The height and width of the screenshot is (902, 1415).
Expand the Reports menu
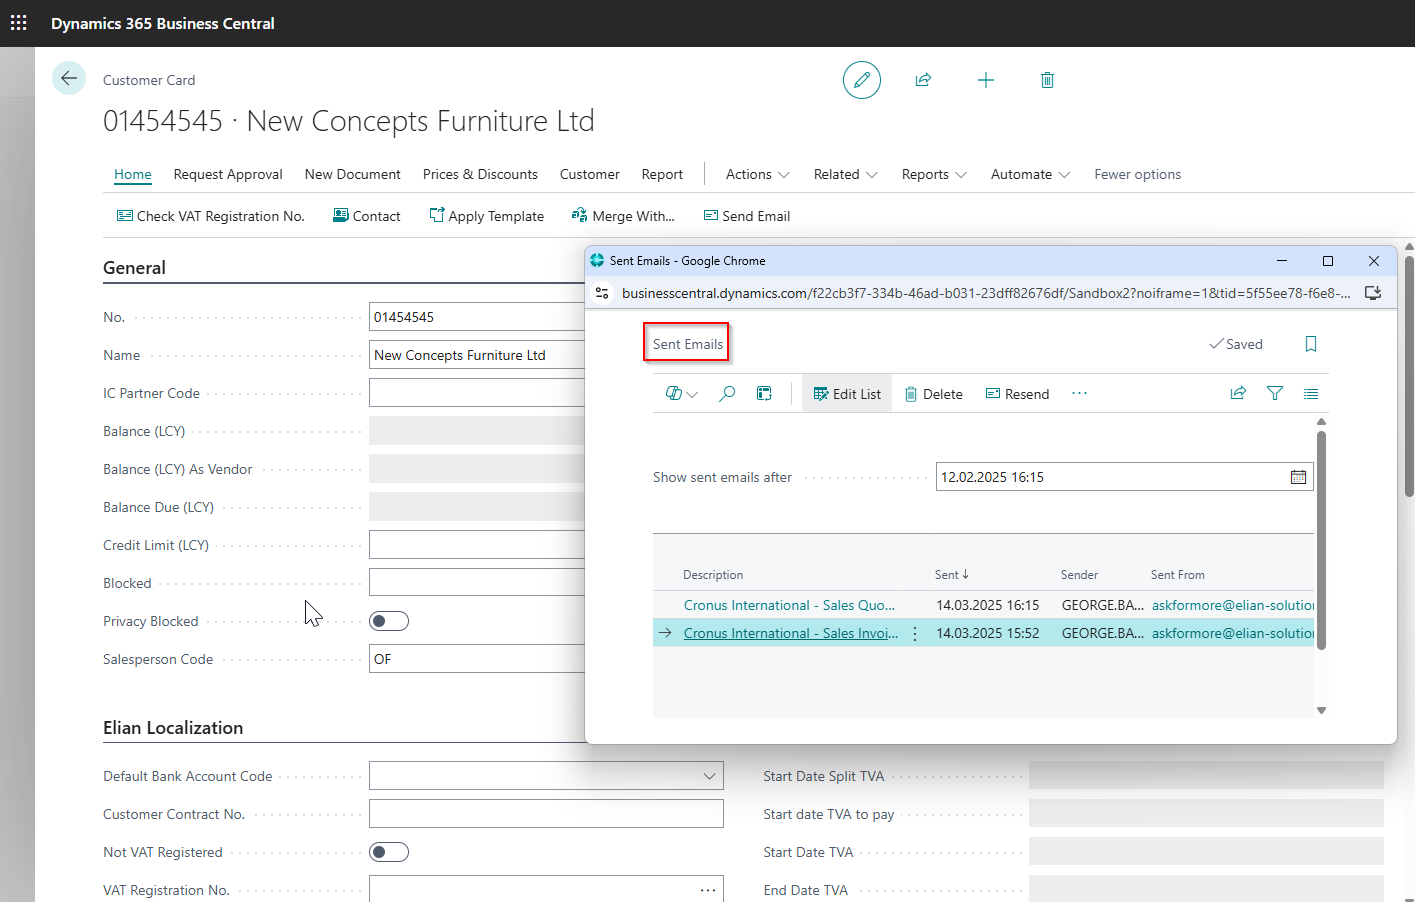[x=935, y=174]
